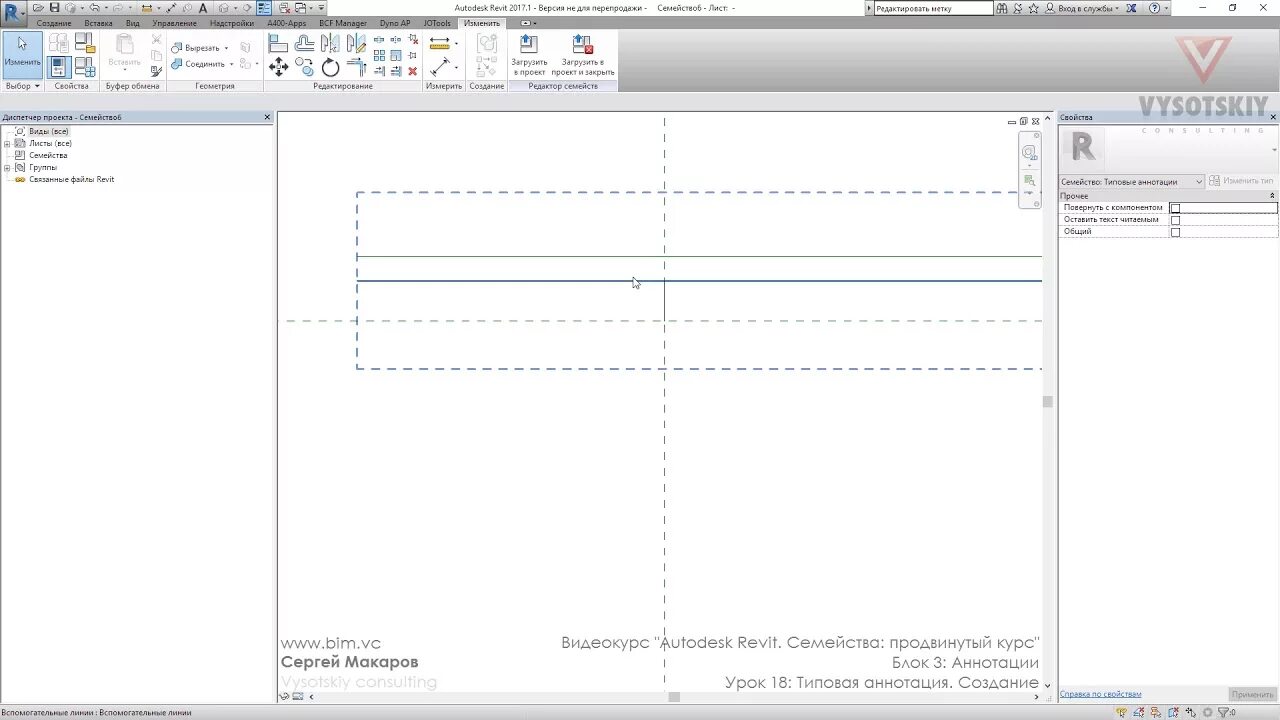1280x720 pixels.
Task: Open the Help question mark icon
Action: click(x=1155, y=8)
